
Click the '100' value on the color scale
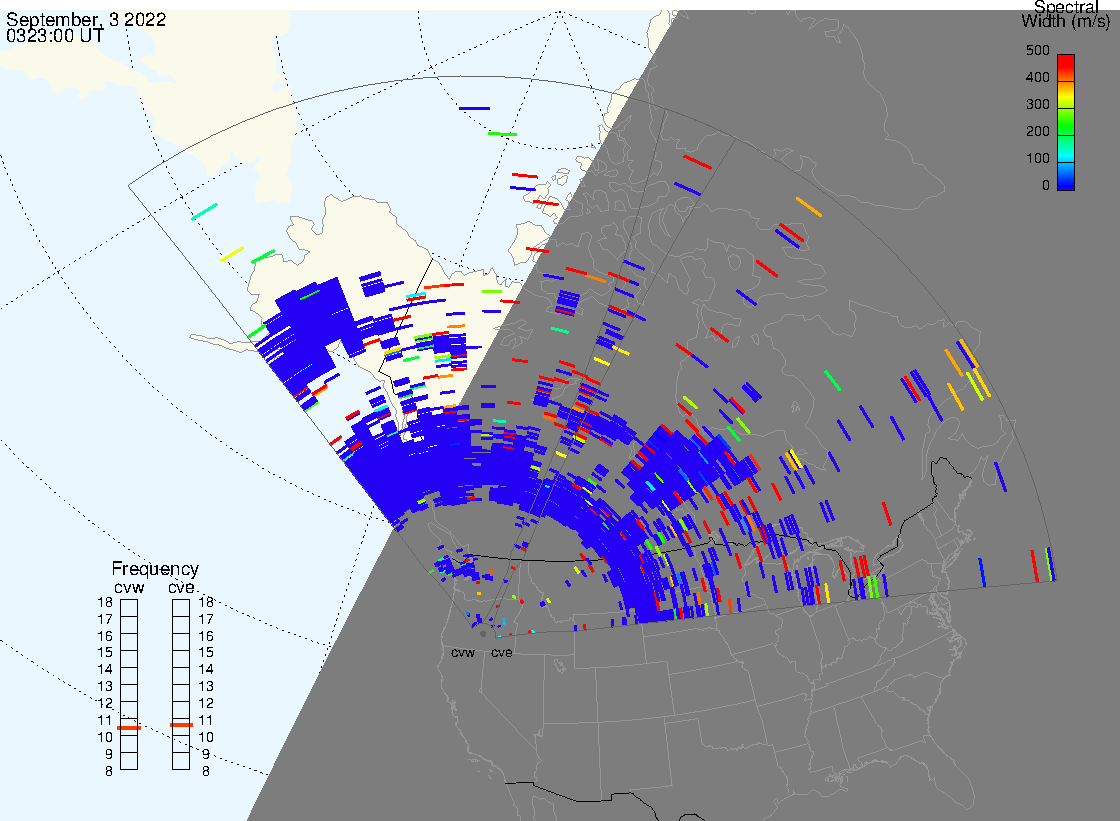point(1037,159)
